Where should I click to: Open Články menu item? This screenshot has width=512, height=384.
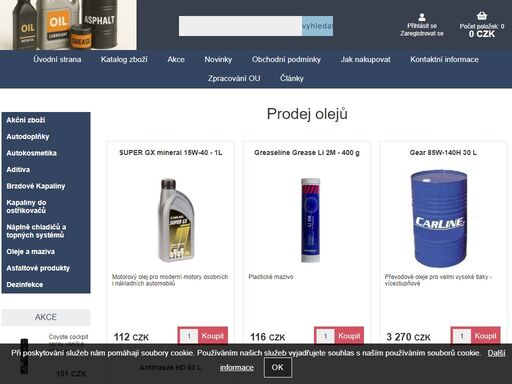[292, 78]
